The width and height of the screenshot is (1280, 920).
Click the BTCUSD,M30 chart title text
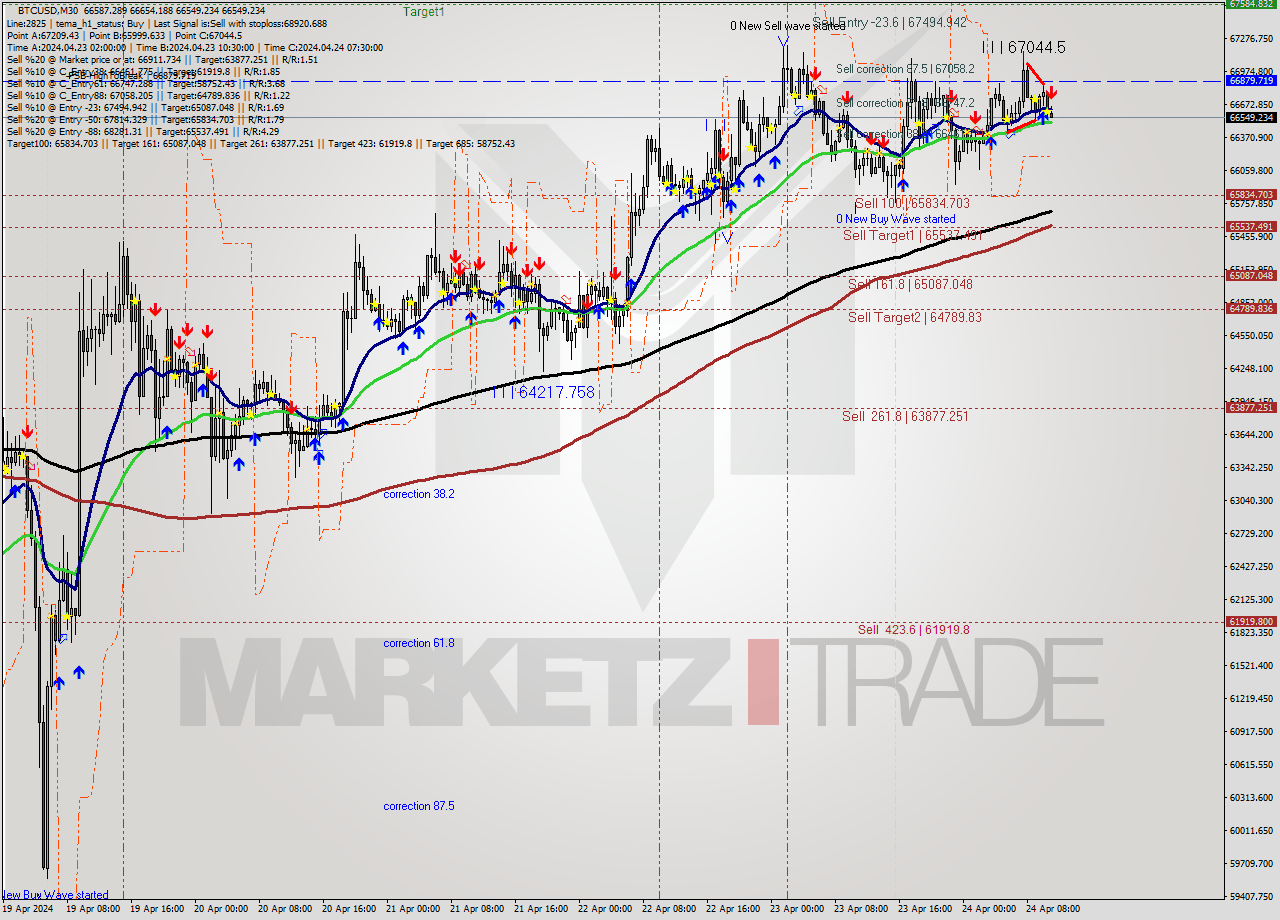pos(50,9)
